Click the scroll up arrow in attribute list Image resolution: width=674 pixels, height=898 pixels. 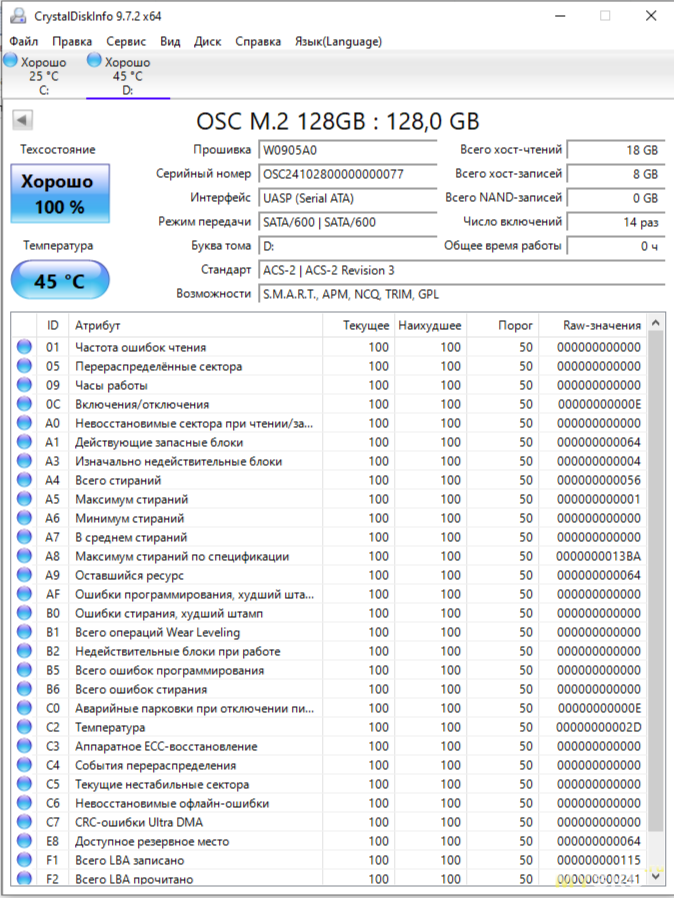(656, 324)
